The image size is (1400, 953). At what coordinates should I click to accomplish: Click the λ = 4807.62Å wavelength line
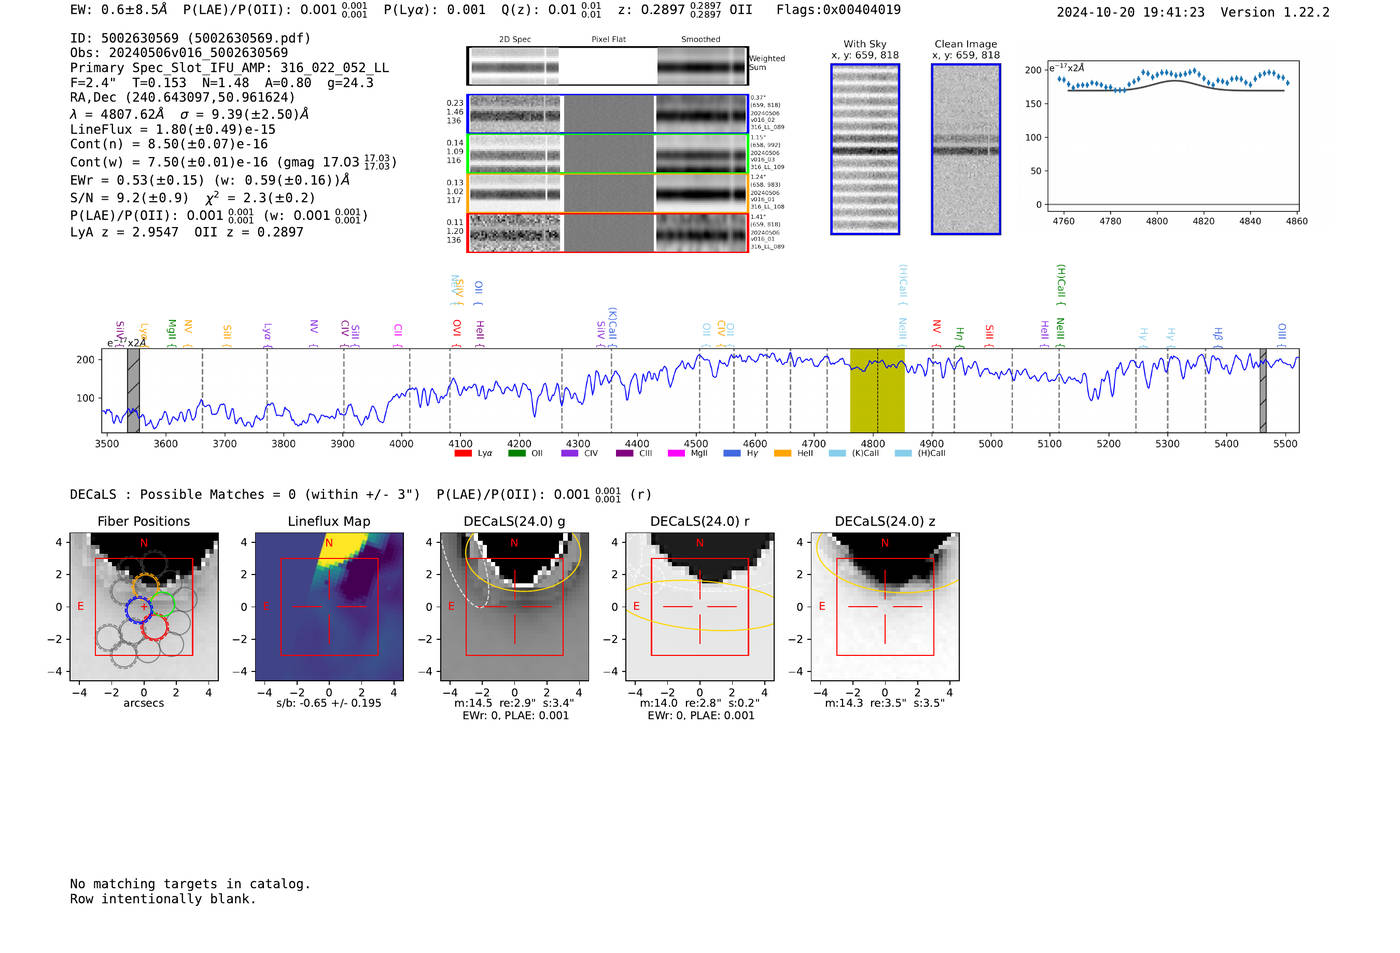(189, 114)
